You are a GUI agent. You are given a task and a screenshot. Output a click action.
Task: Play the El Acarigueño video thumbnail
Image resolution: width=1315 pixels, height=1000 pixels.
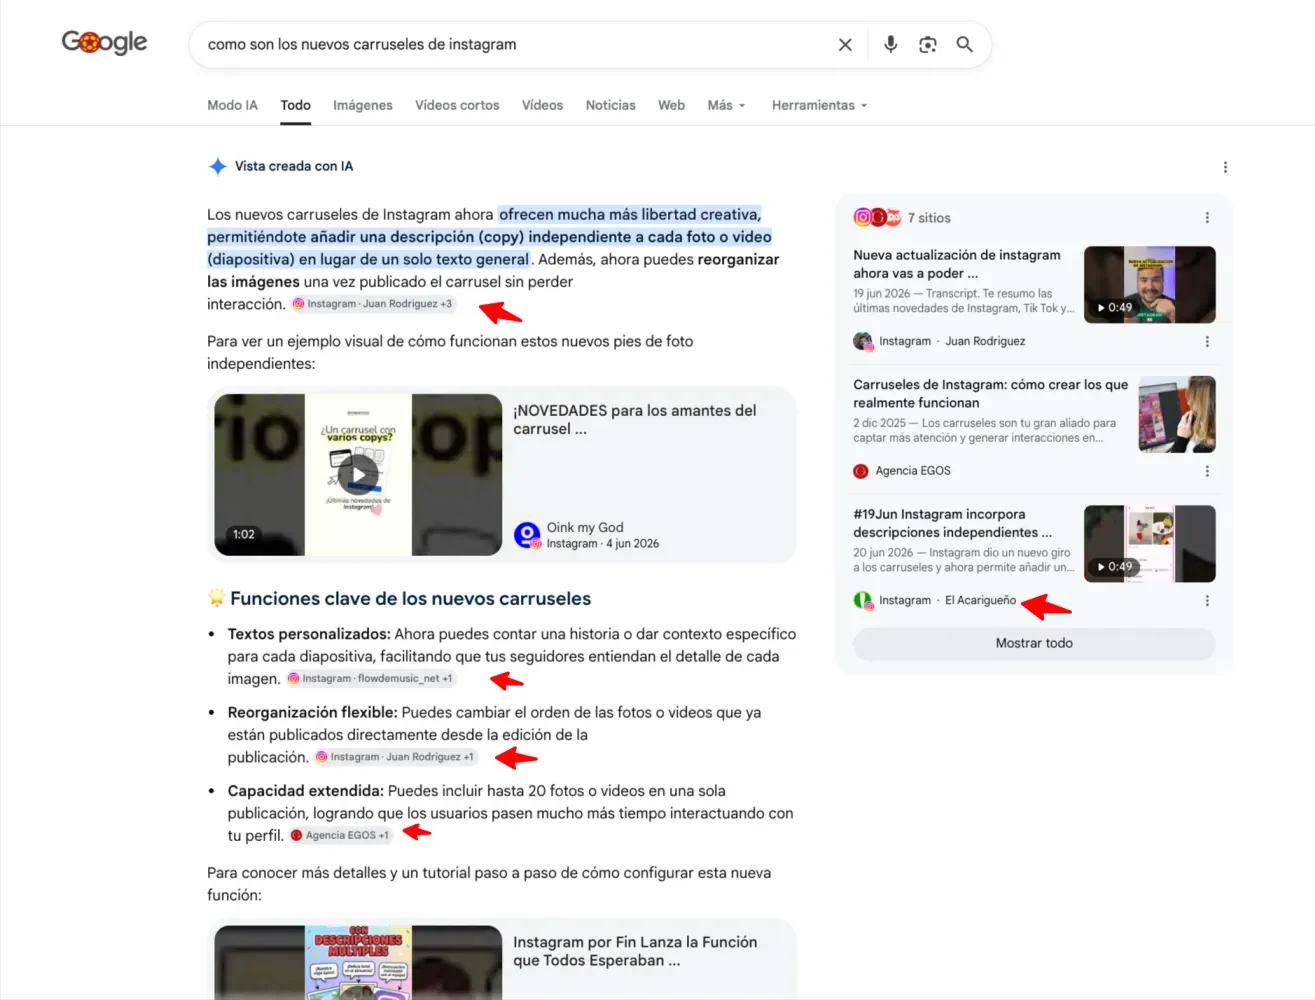[x=1150, y=543]
